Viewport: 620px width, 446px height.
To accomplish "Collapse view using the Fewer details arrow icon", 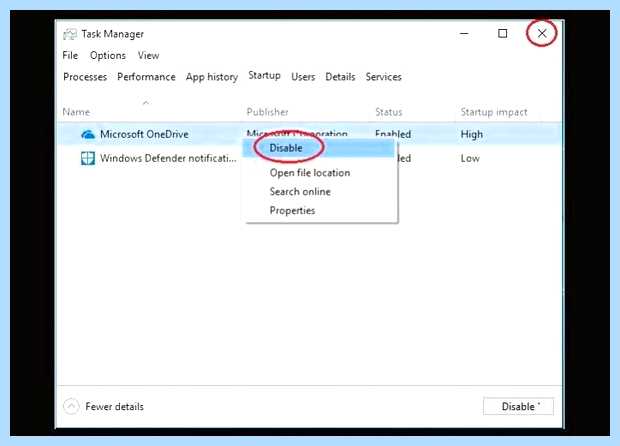I will coord(71,406).
